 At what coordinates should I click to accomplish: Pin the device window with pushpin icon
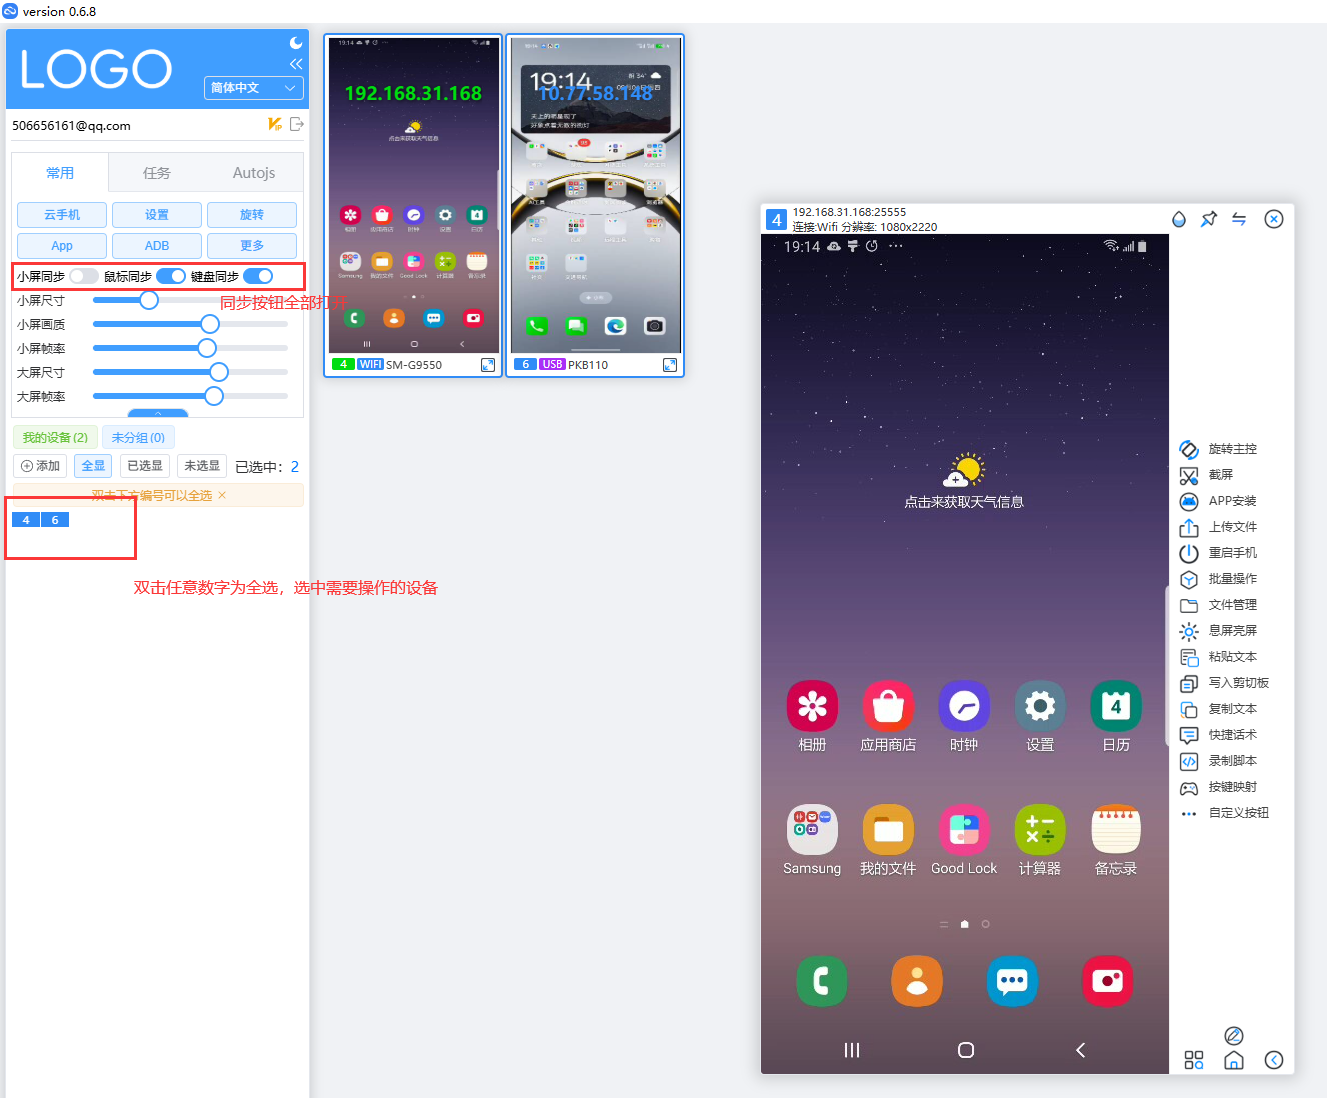click(x=1209, y=219)
